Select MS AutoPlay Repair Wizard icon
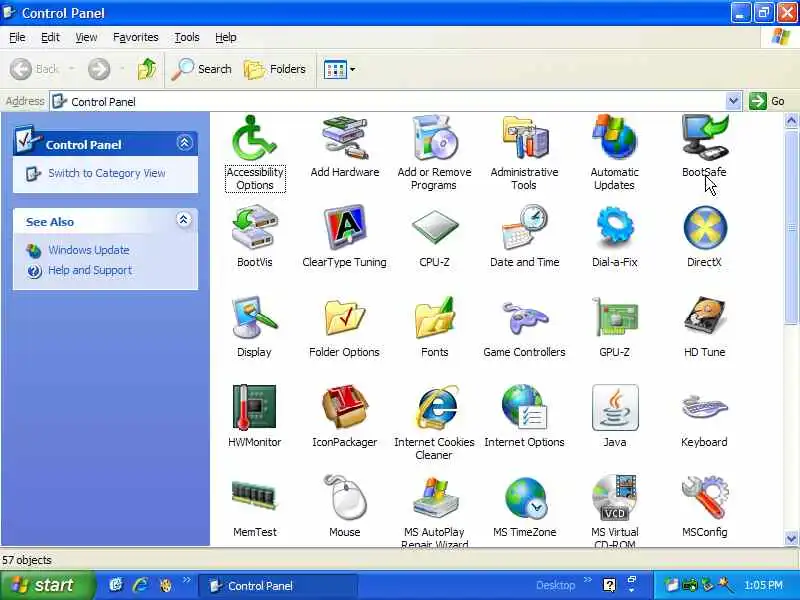Viewport: 800px width, 600px height. 434,497
